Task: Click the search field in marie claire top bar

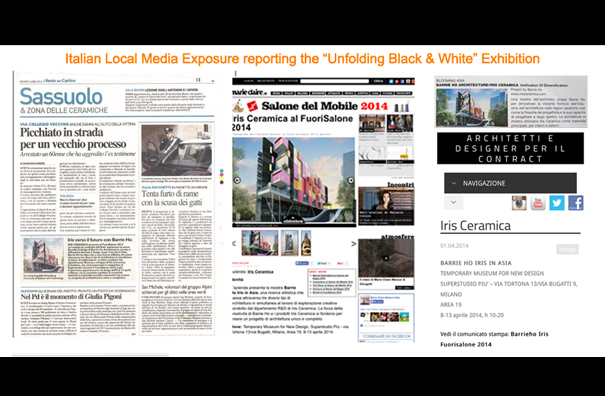Action: point(335,81)
